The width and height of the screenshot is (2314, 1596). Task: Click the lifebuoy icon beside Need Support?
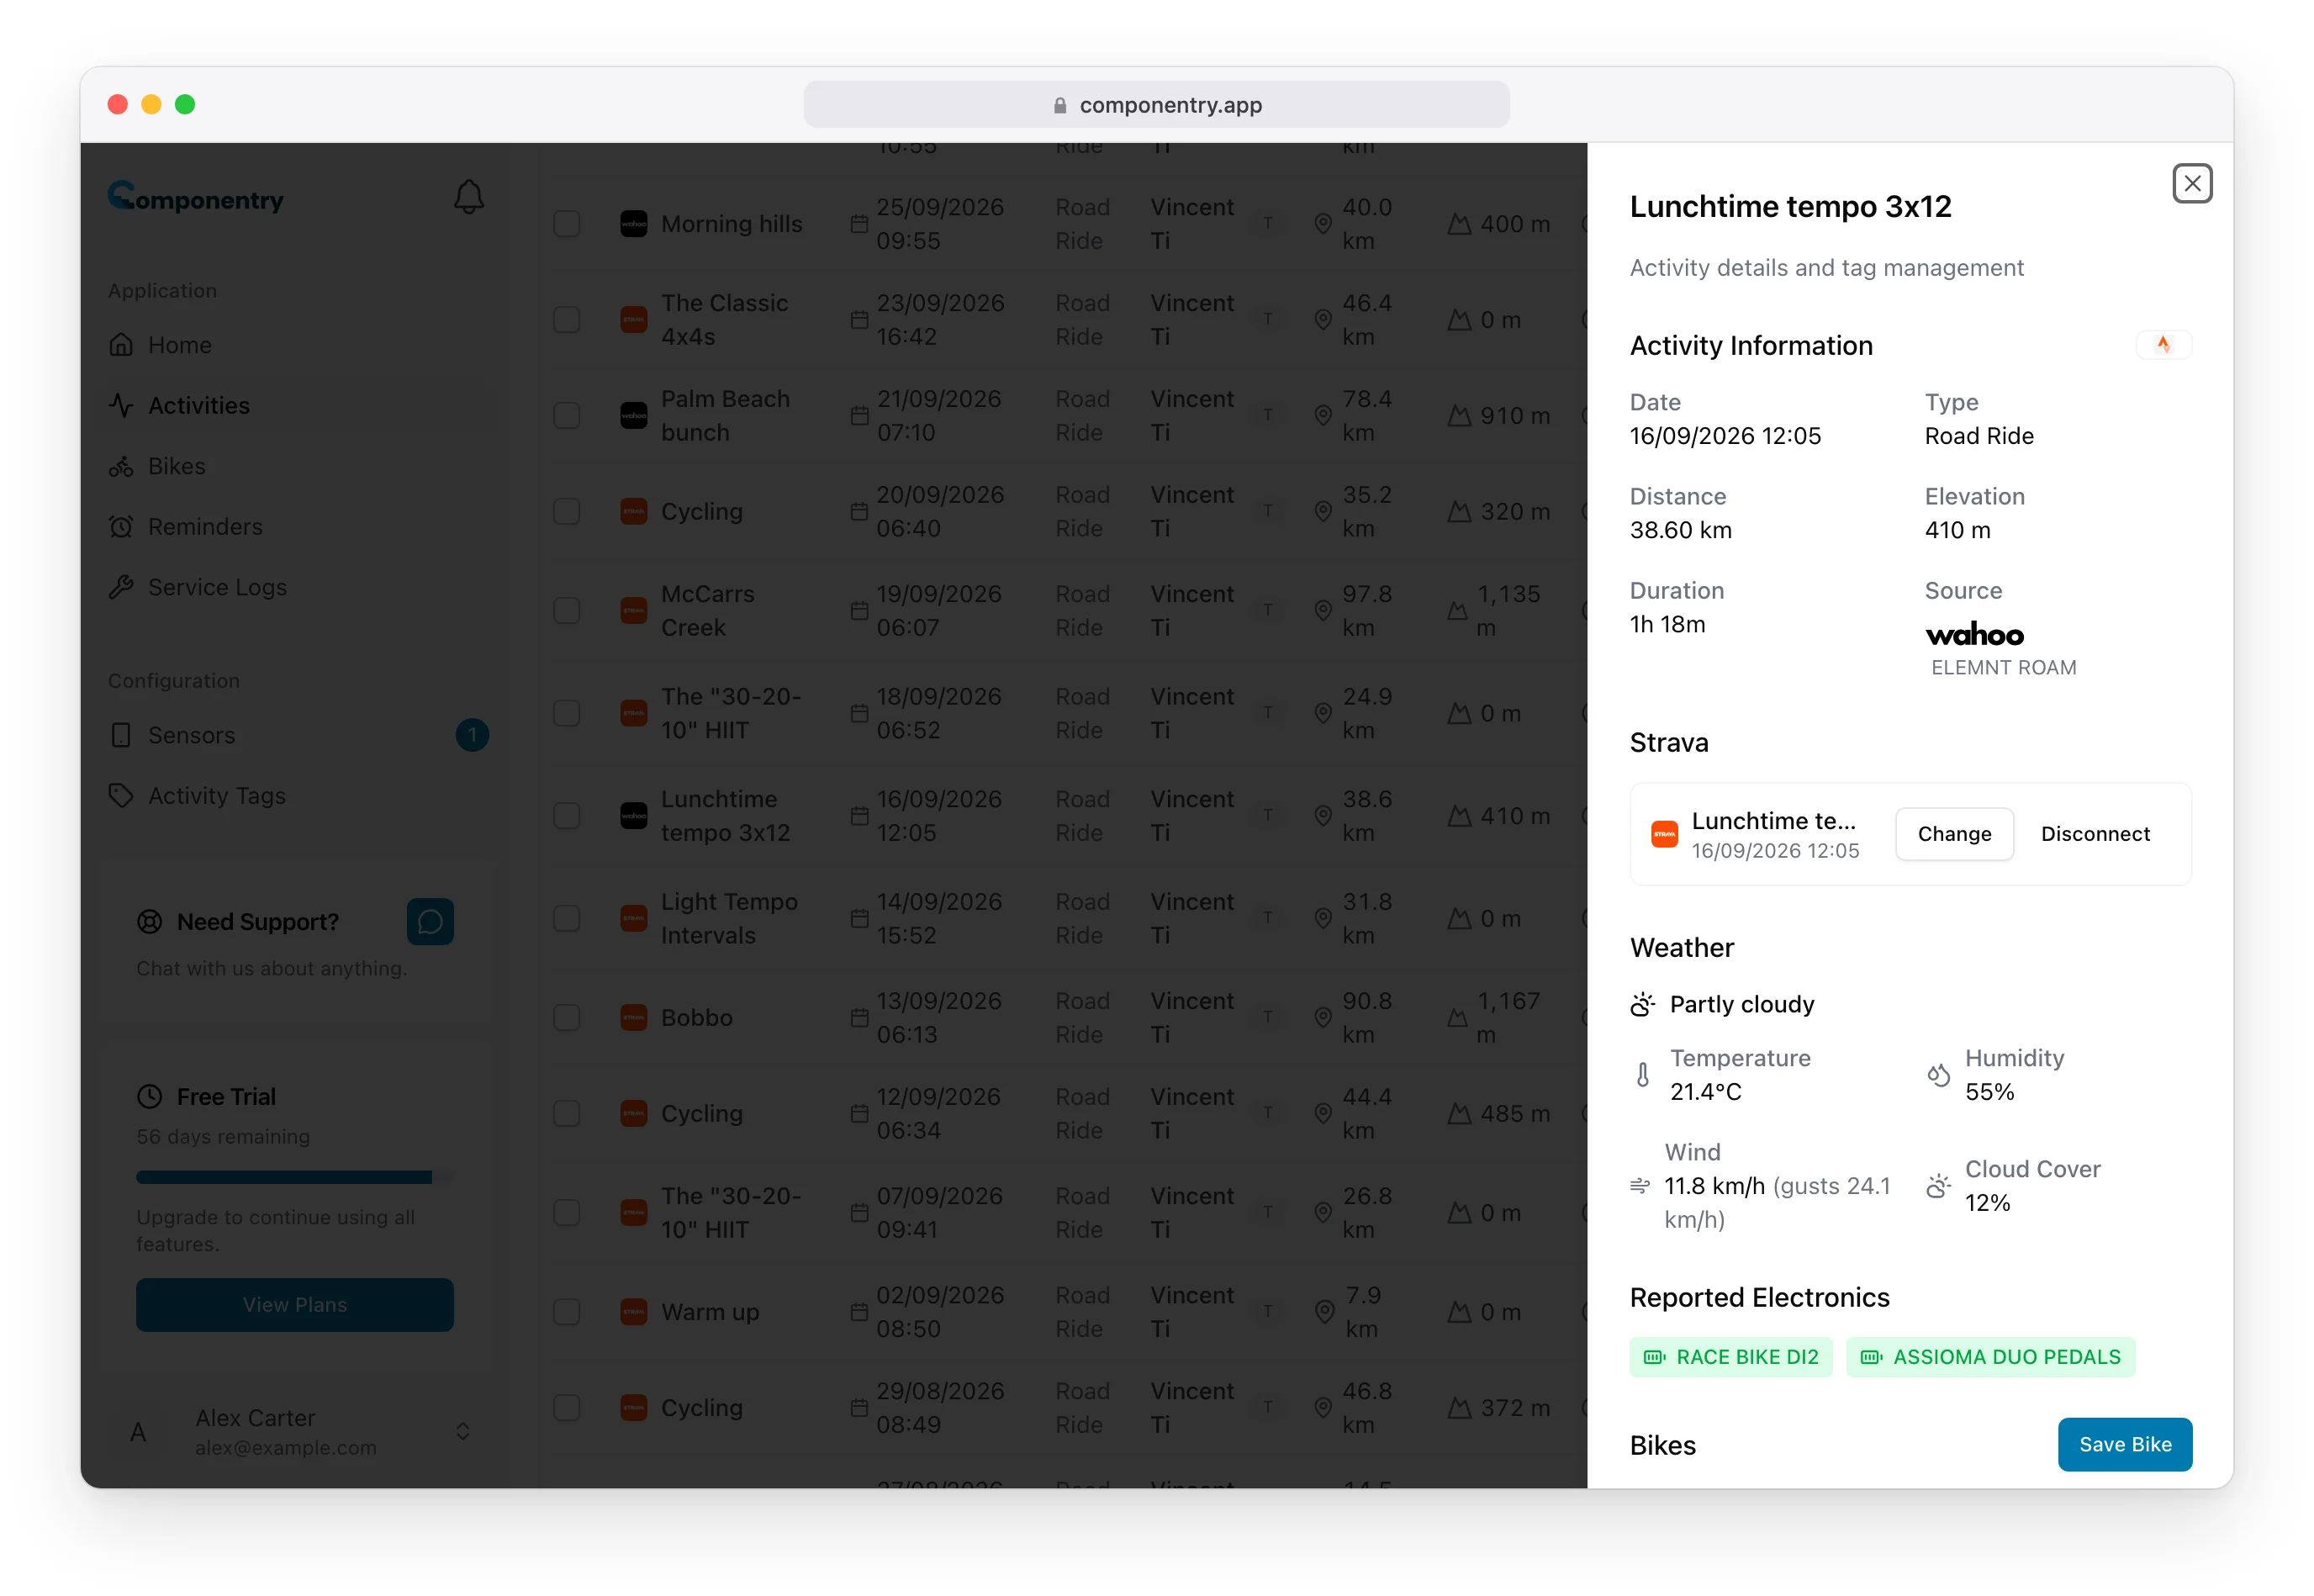click(x=150, y=922)
